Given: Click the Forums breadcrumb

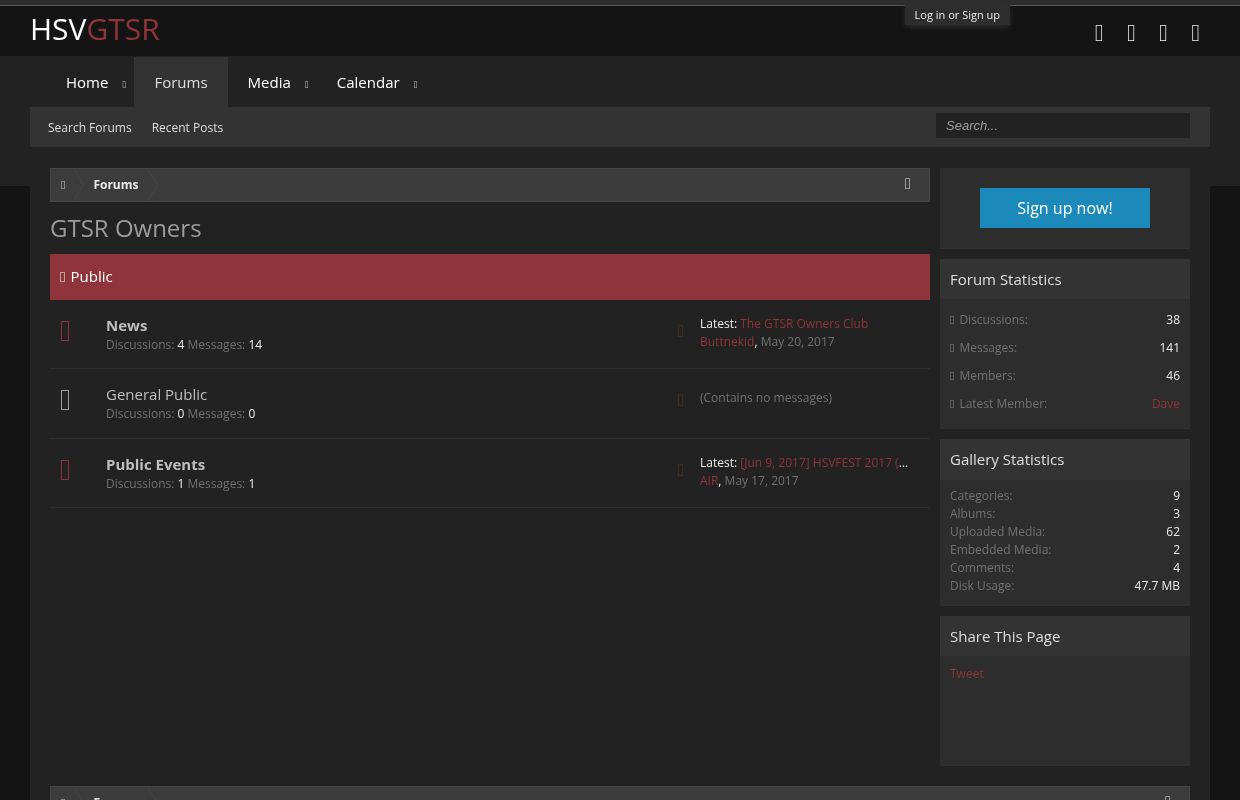Looking at the screenshot, I should tap(116, 185).
